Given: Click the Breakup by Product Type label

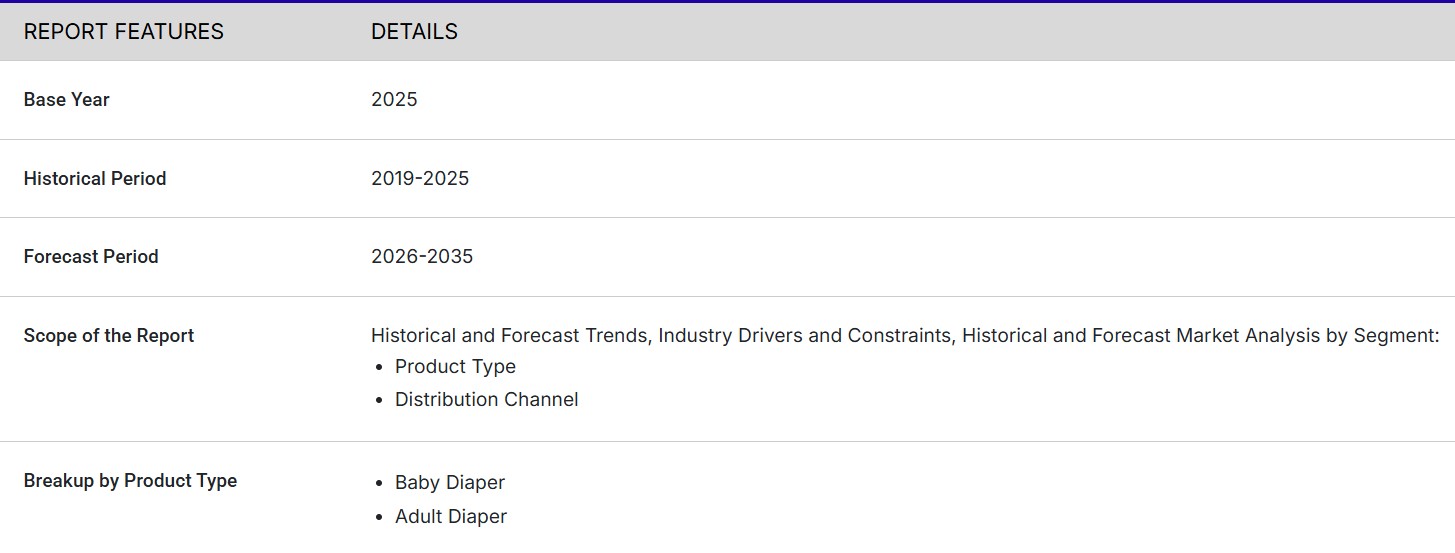Looking at the screenshot, I should [130, 481].
